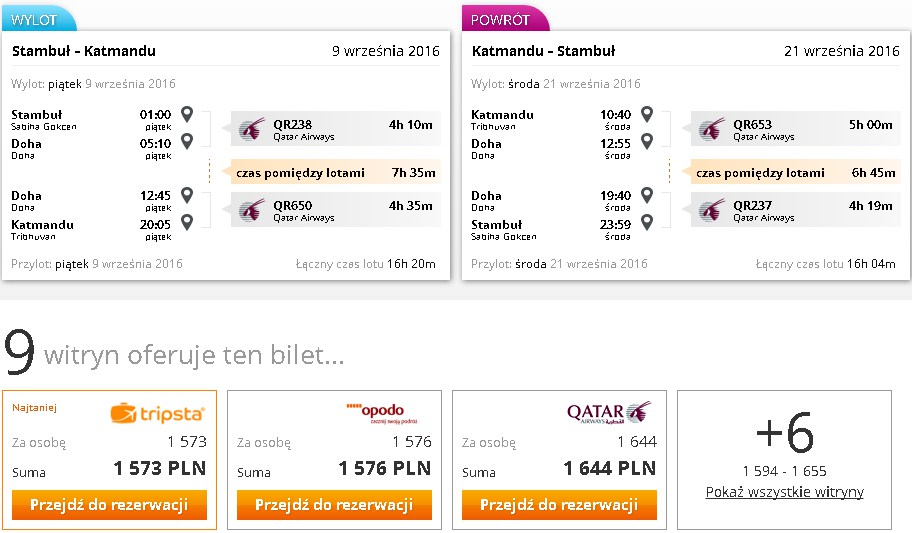
Task: Click the map pin beside Doha 19:40 departure
Action: click(647, 195)
